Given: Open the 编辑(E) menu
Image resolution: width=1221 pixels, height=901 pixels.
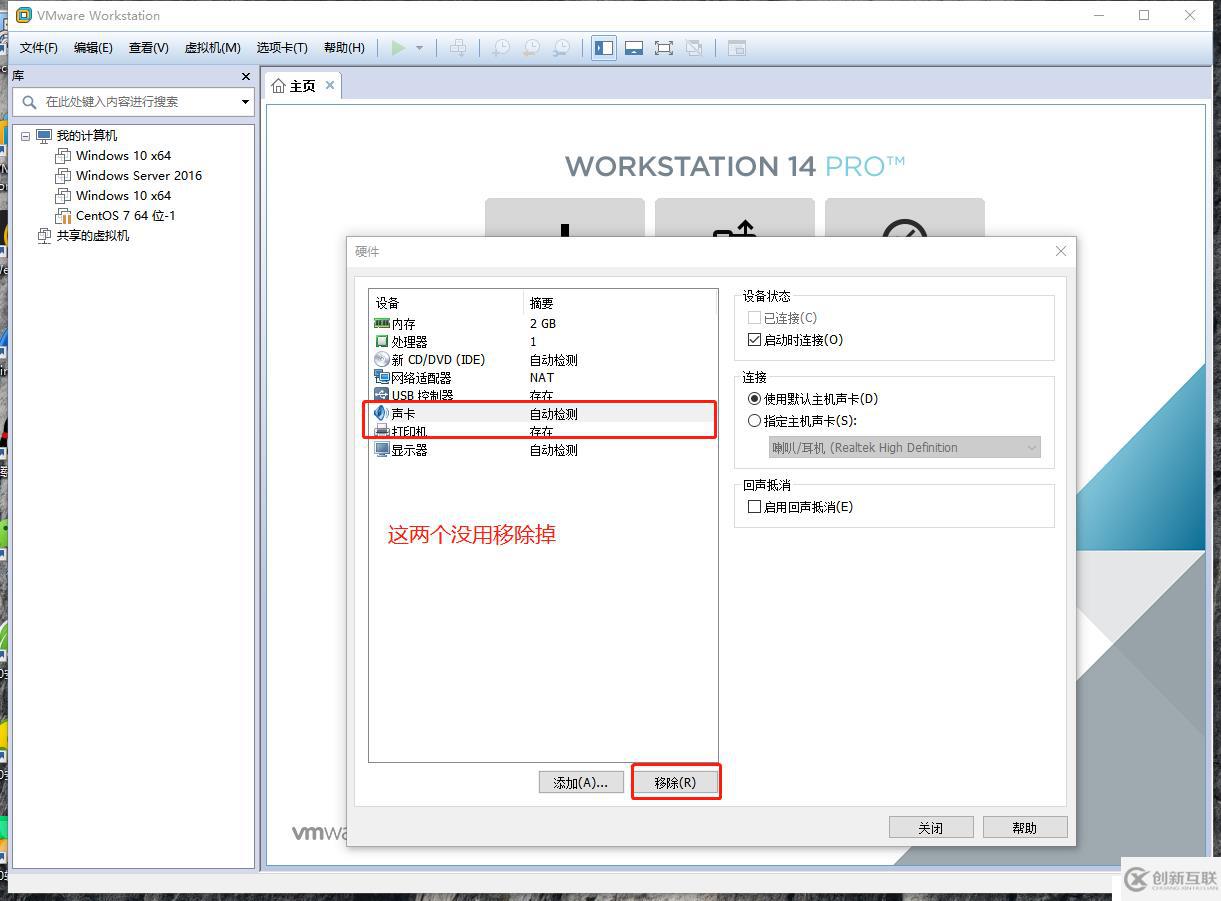Looking at the screenshot, I should (93, 48).
